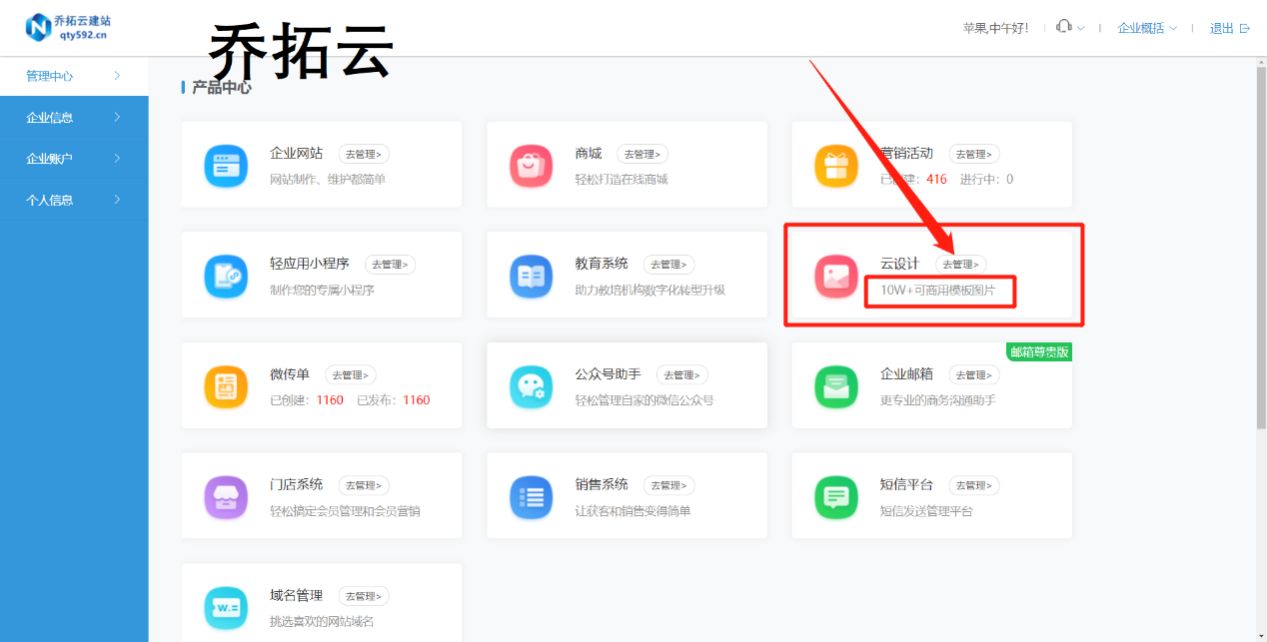Viewport: 1267px width, 642px height.
Task: Click 去管理 button for 商城
Action: [643, 154]
